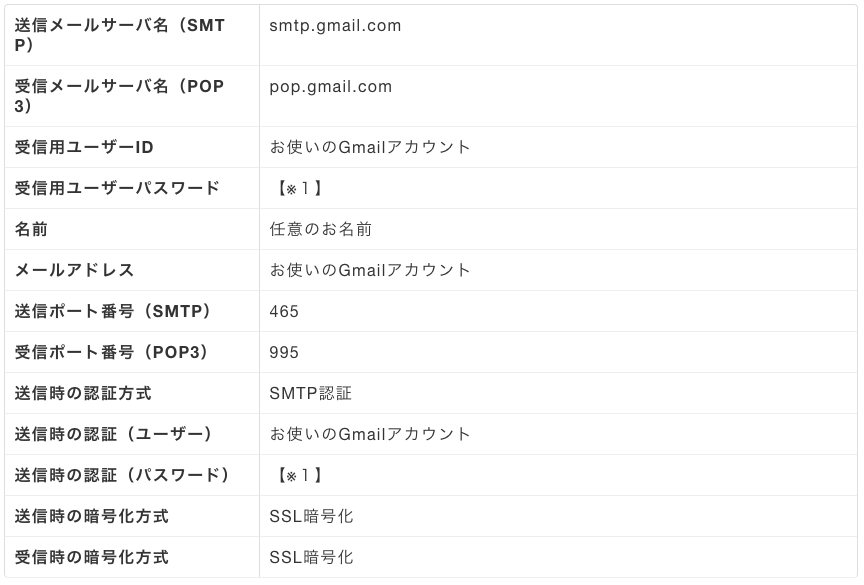Click the 送信ポート番号（SMTP） label
The height and width of the screenshot is (585, 864).
point(112,311)
